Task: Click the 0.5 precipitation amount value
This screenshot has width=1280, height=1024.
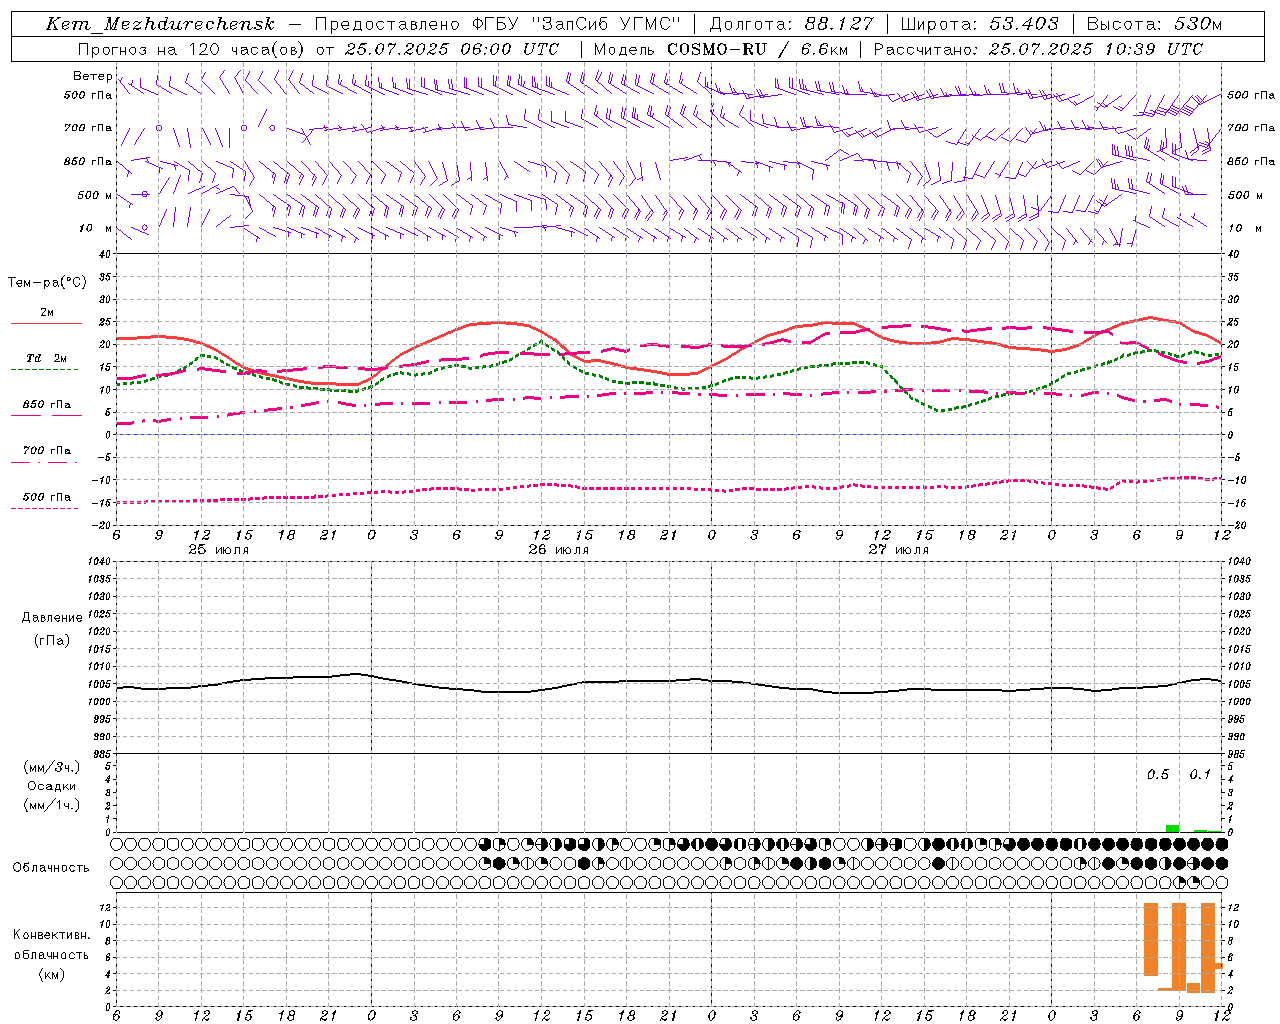Action: tap(1158, 775)
